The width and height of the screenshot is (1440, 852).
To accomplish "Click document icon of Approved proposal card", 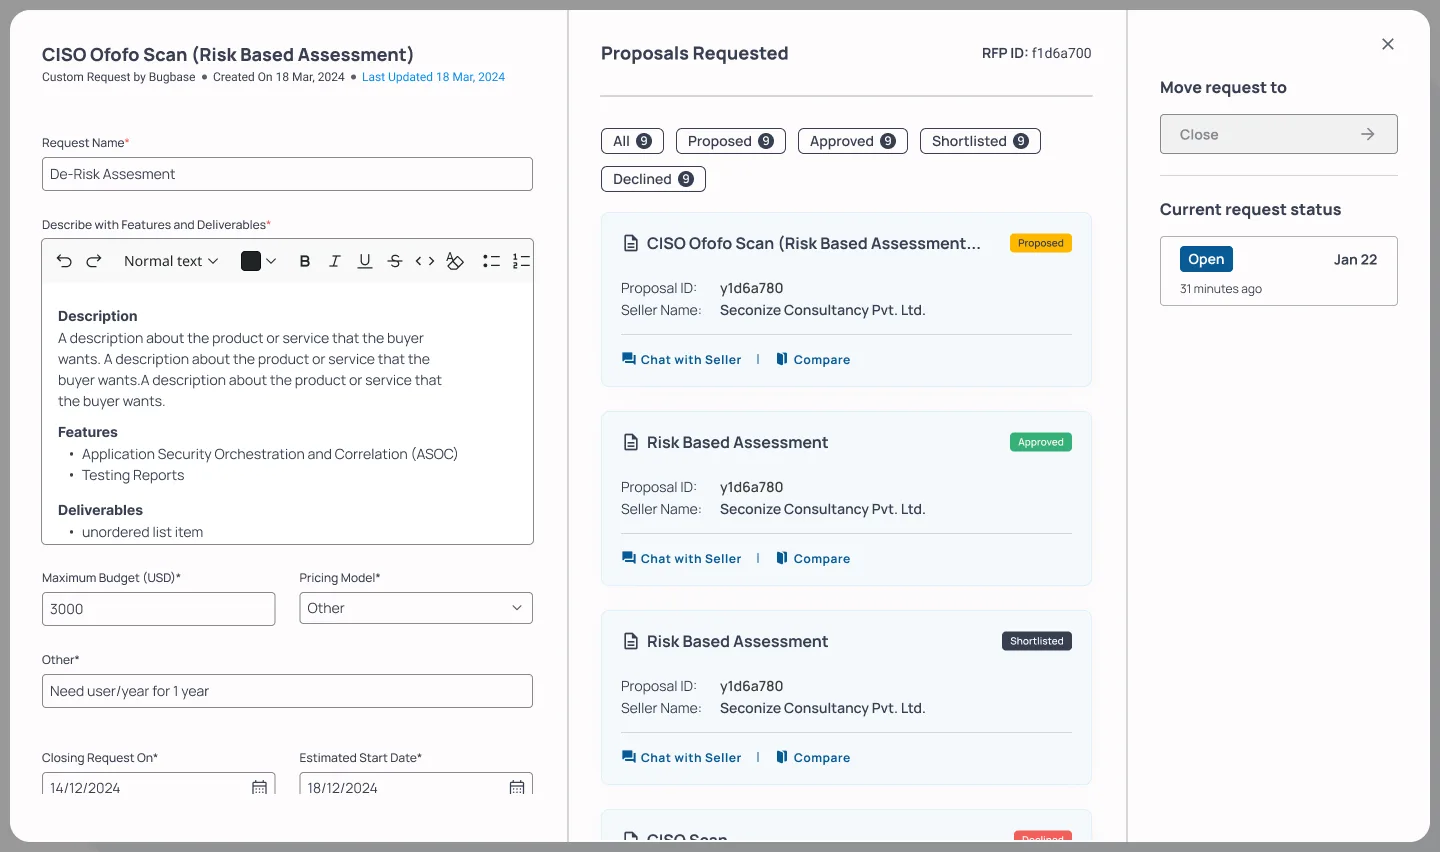I will coord(631,442).
